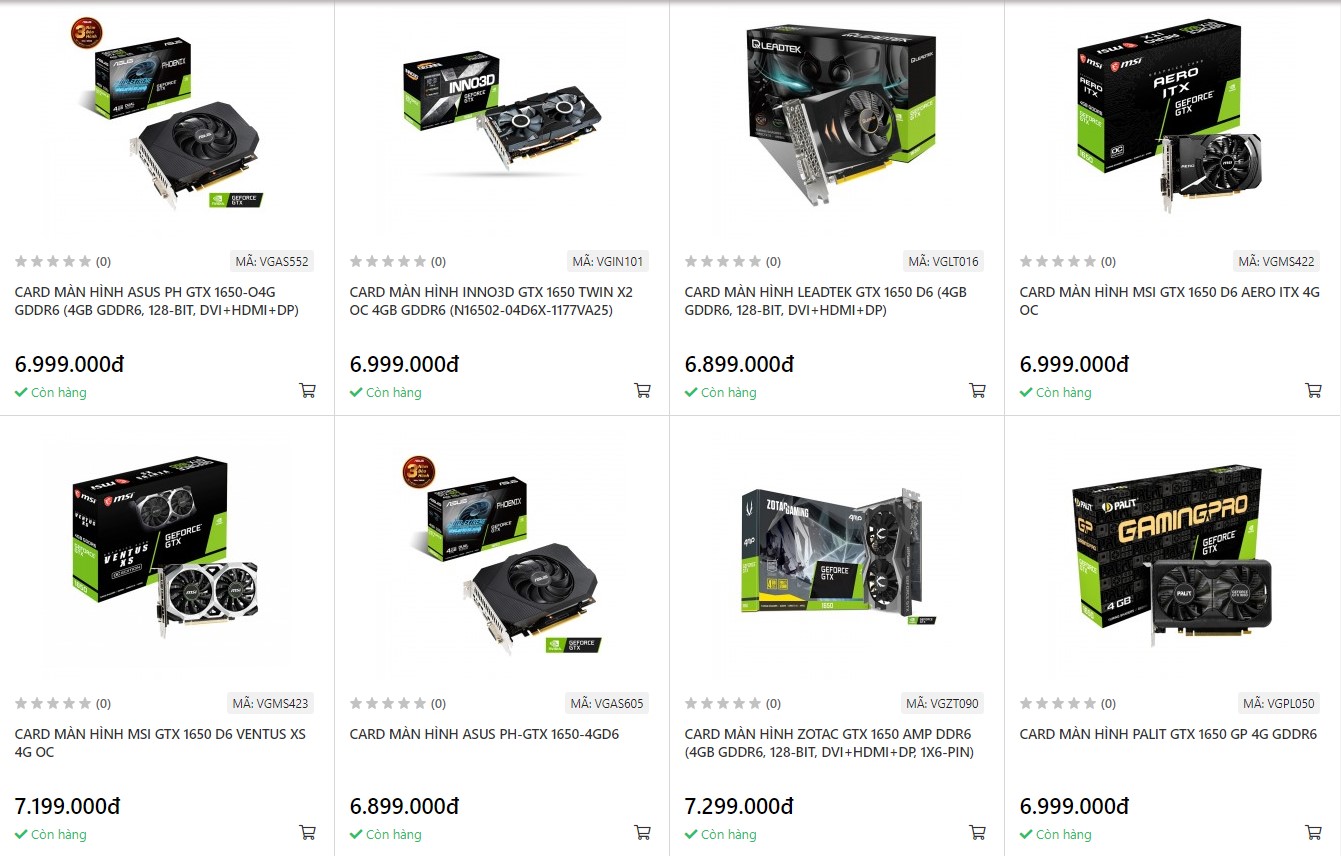Add Leadtek GTX 1650 D6 to cart
The image size is (1341, 856).
[978, 390]
